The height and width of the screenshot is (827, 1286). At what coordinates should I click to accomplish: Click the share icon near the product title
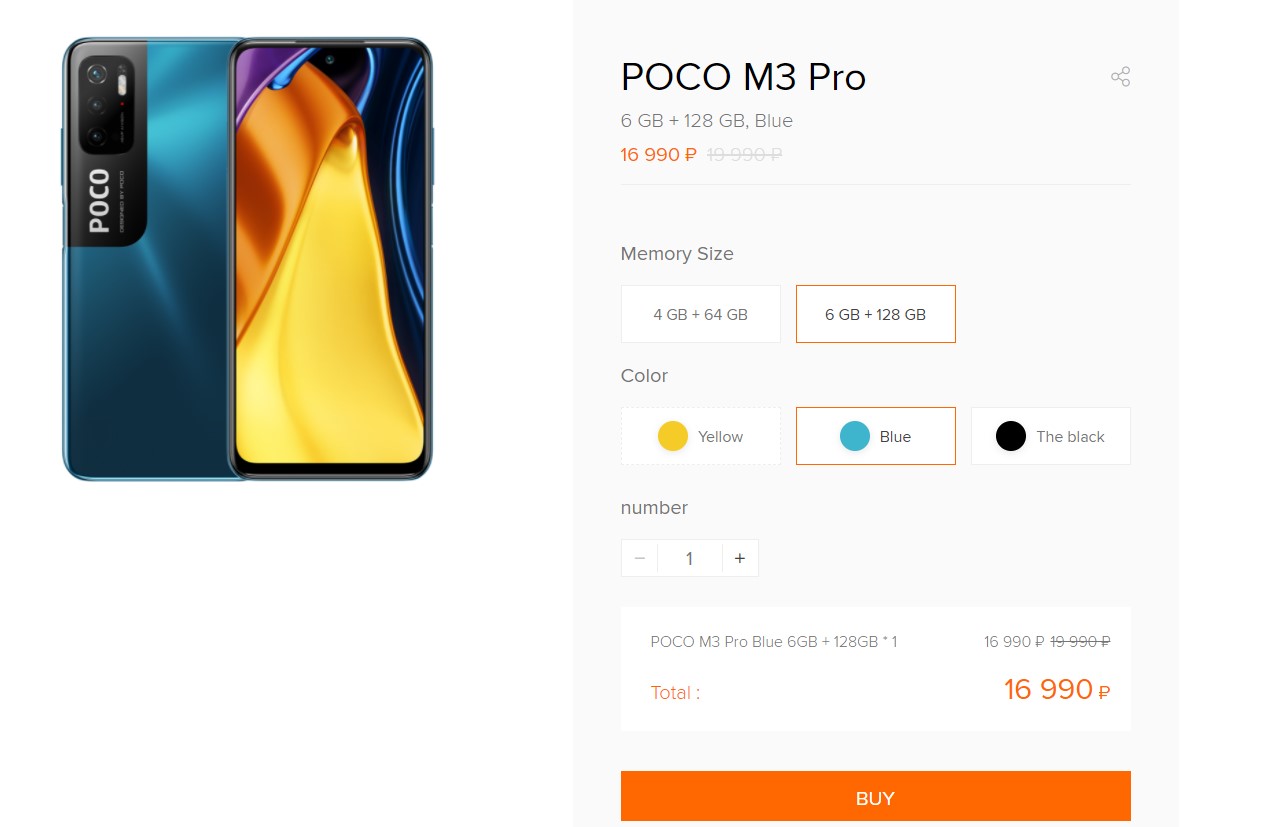(1120, 76)
